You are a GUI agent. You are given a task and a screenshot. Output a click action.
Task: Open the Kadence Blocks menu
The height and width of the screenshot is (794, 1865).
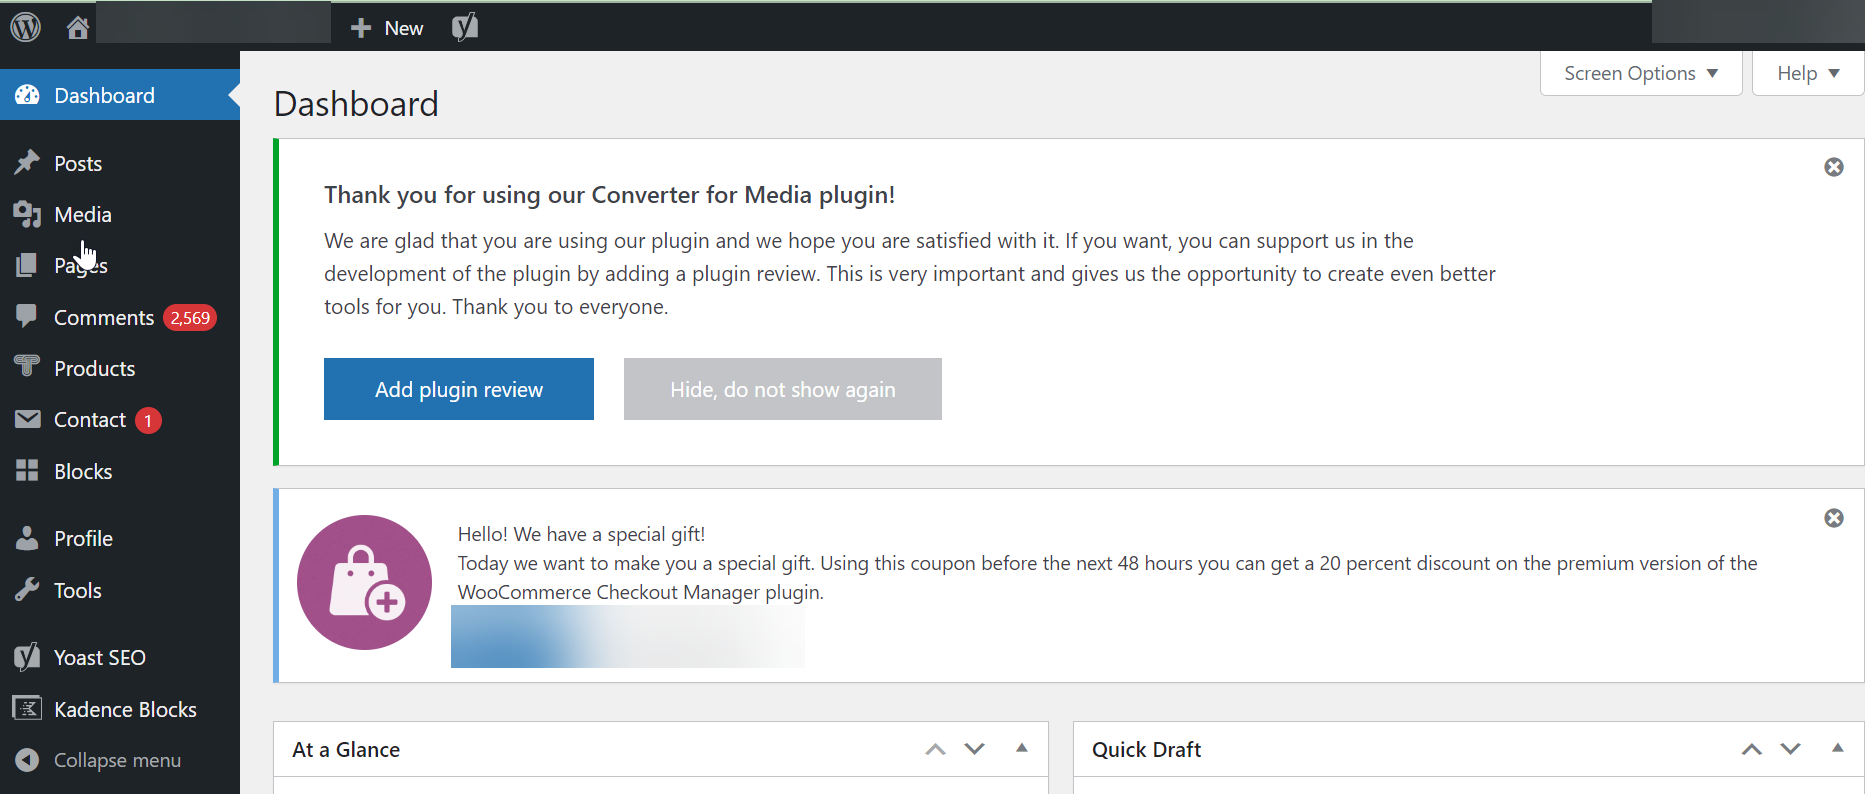(x=120, y=709)
